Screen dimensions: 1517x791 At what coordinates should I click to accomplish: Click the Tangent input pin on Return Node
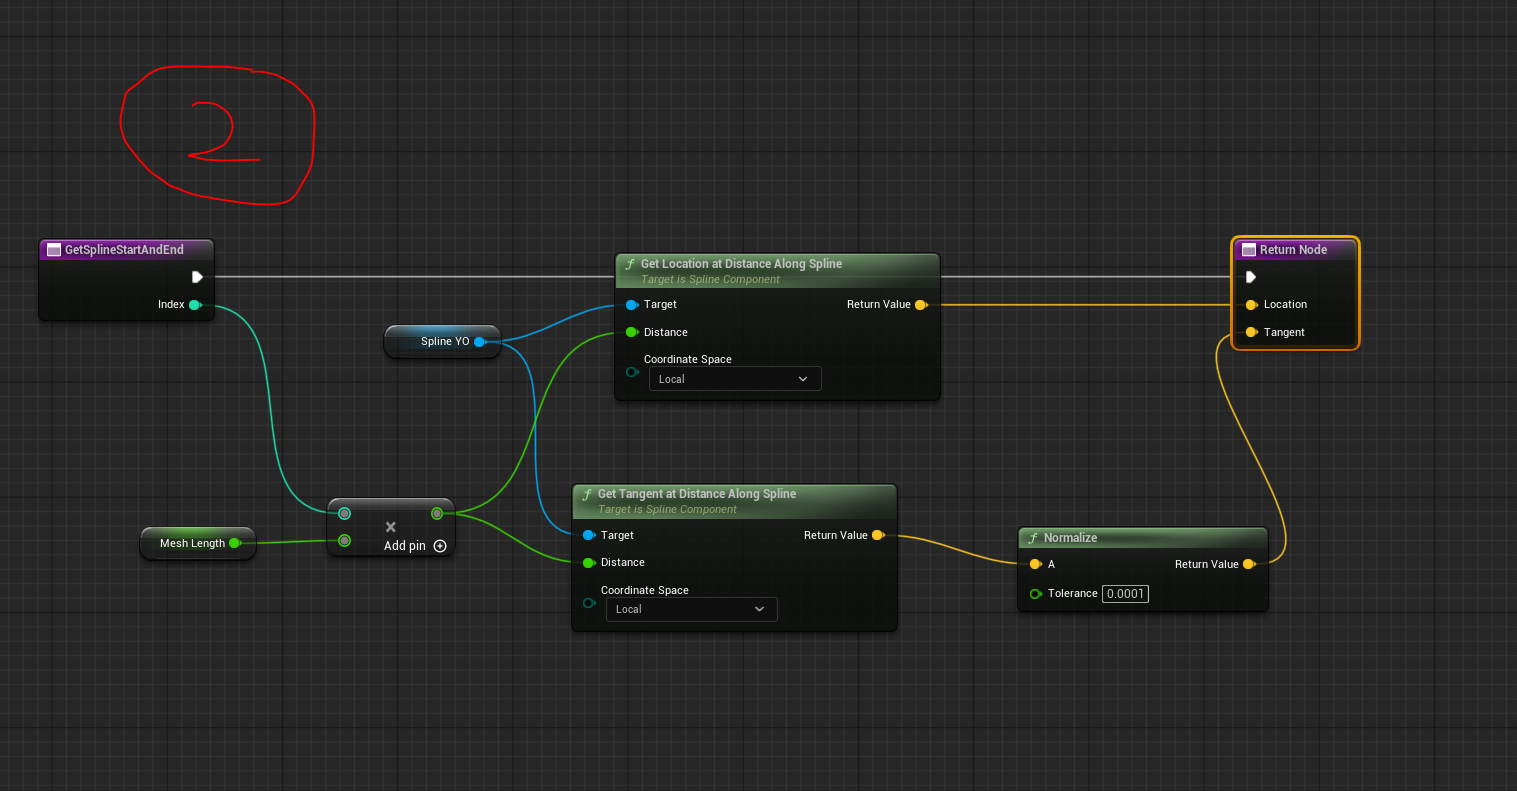click(1251, 332)
